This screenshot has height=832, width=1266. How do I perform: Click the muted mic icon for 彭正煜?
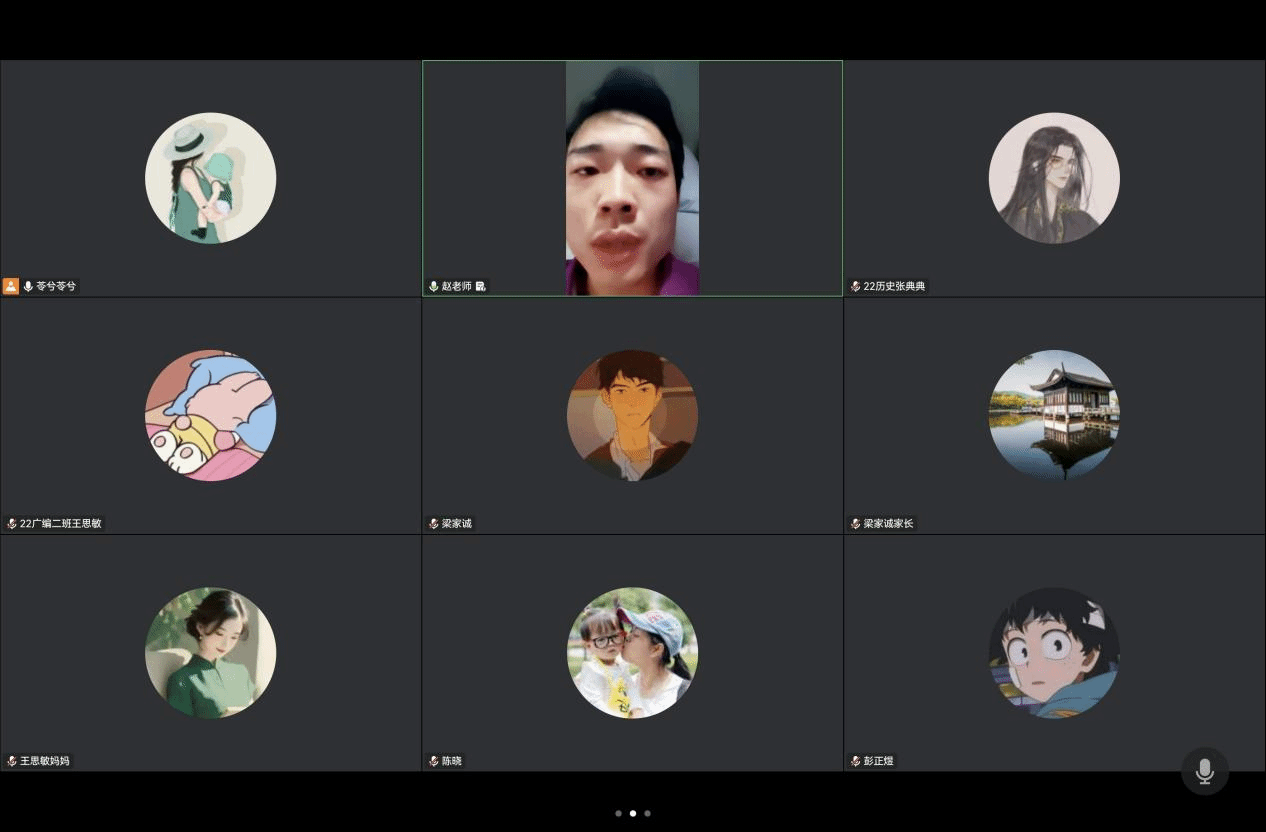click(856, 761)
